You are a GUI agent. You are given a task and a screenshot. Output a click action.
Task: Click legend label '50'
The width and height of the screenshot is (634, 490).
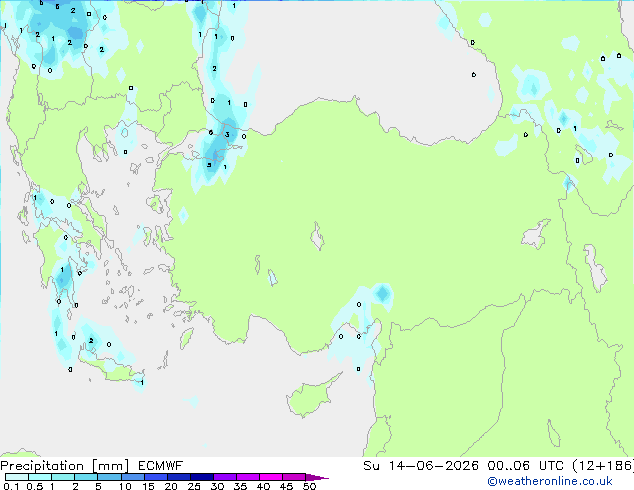tap(309, 486)
